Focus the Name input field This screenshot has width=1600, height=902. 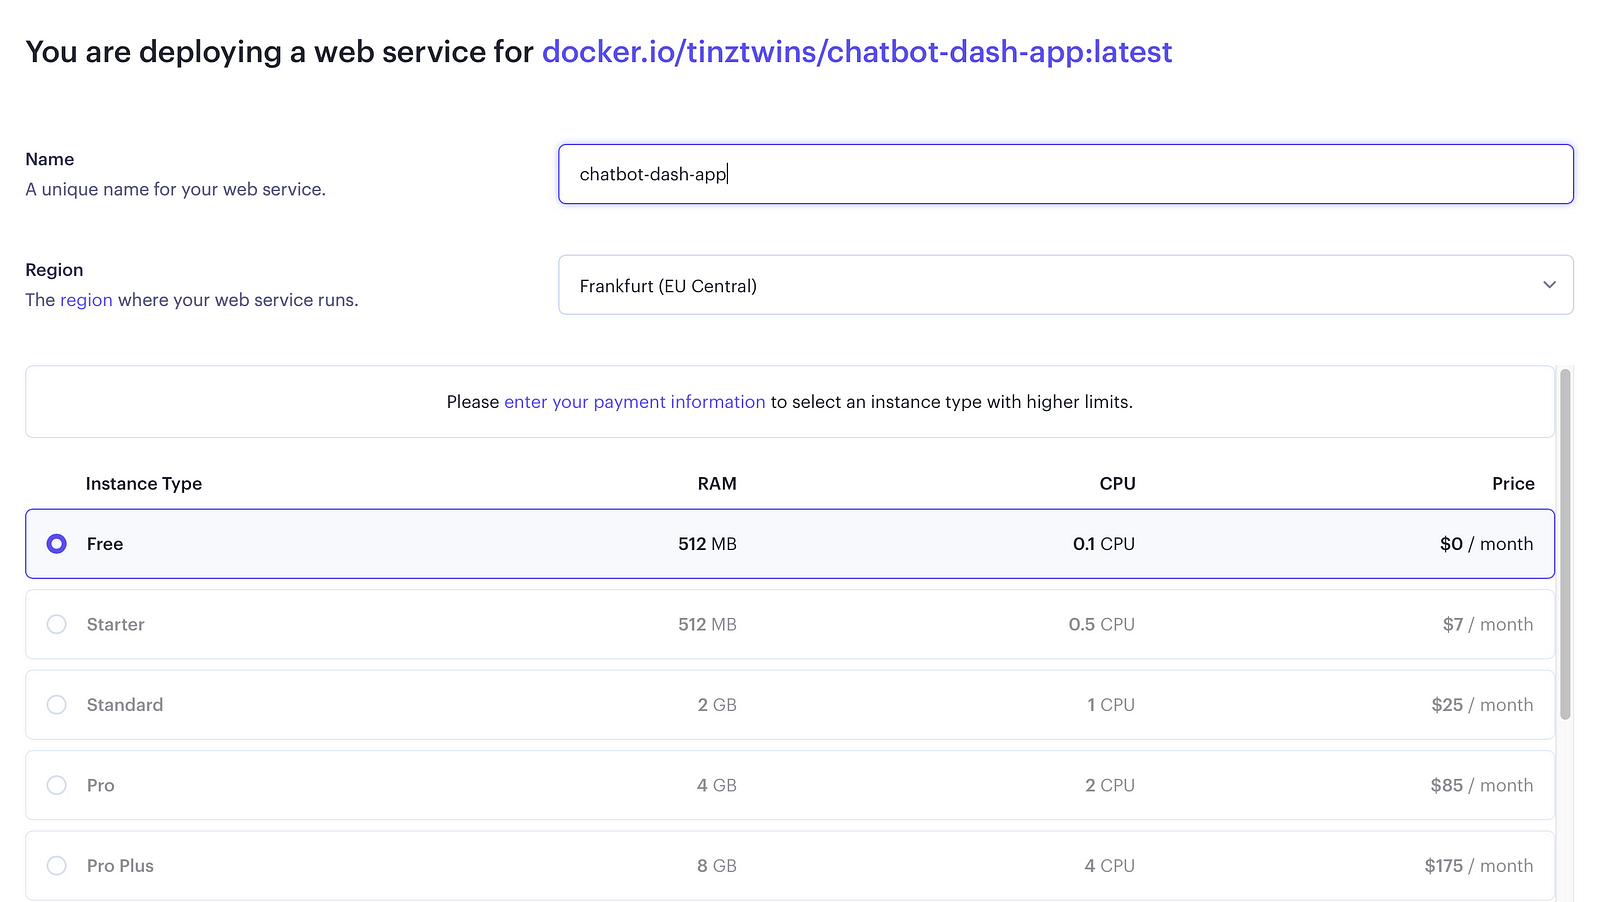pyautogui.click(x=1066, y=174)
